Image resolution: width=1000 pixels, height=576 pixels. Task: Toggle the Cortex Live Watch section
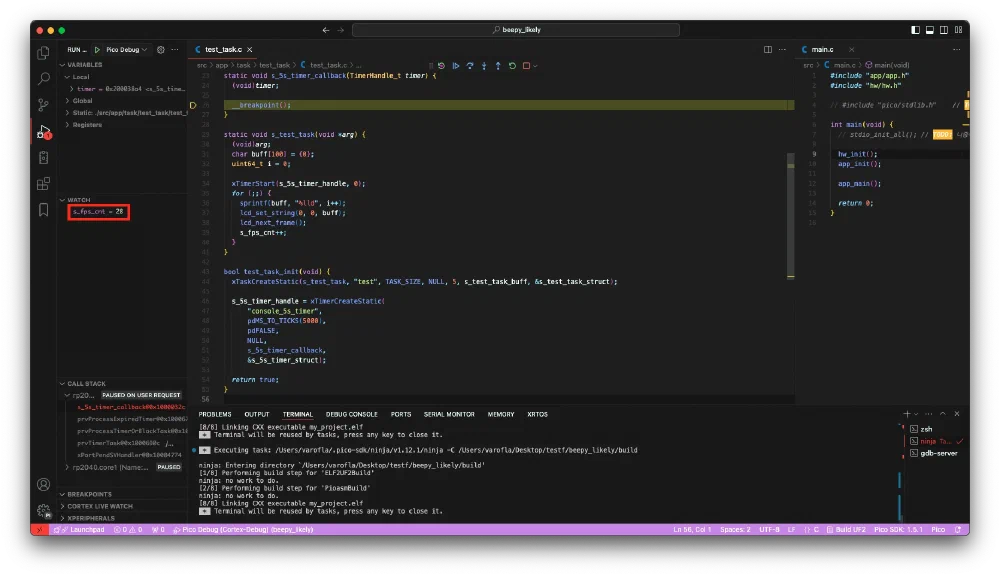click(98, 506)
